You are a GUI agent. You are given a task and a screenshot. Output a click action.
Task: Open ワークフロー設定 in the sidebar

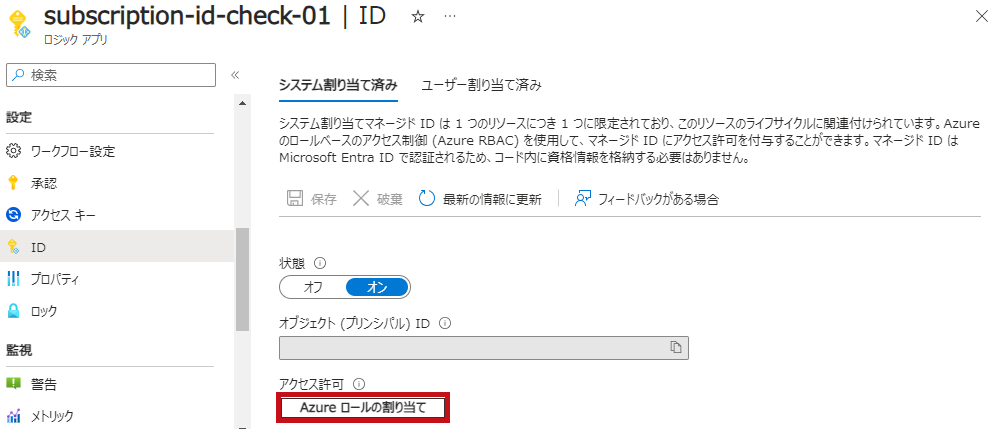coord(72,151)
